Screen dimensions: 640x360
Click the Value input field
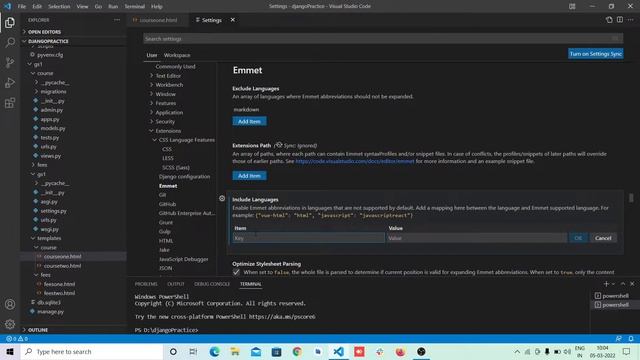pos(477,238)
